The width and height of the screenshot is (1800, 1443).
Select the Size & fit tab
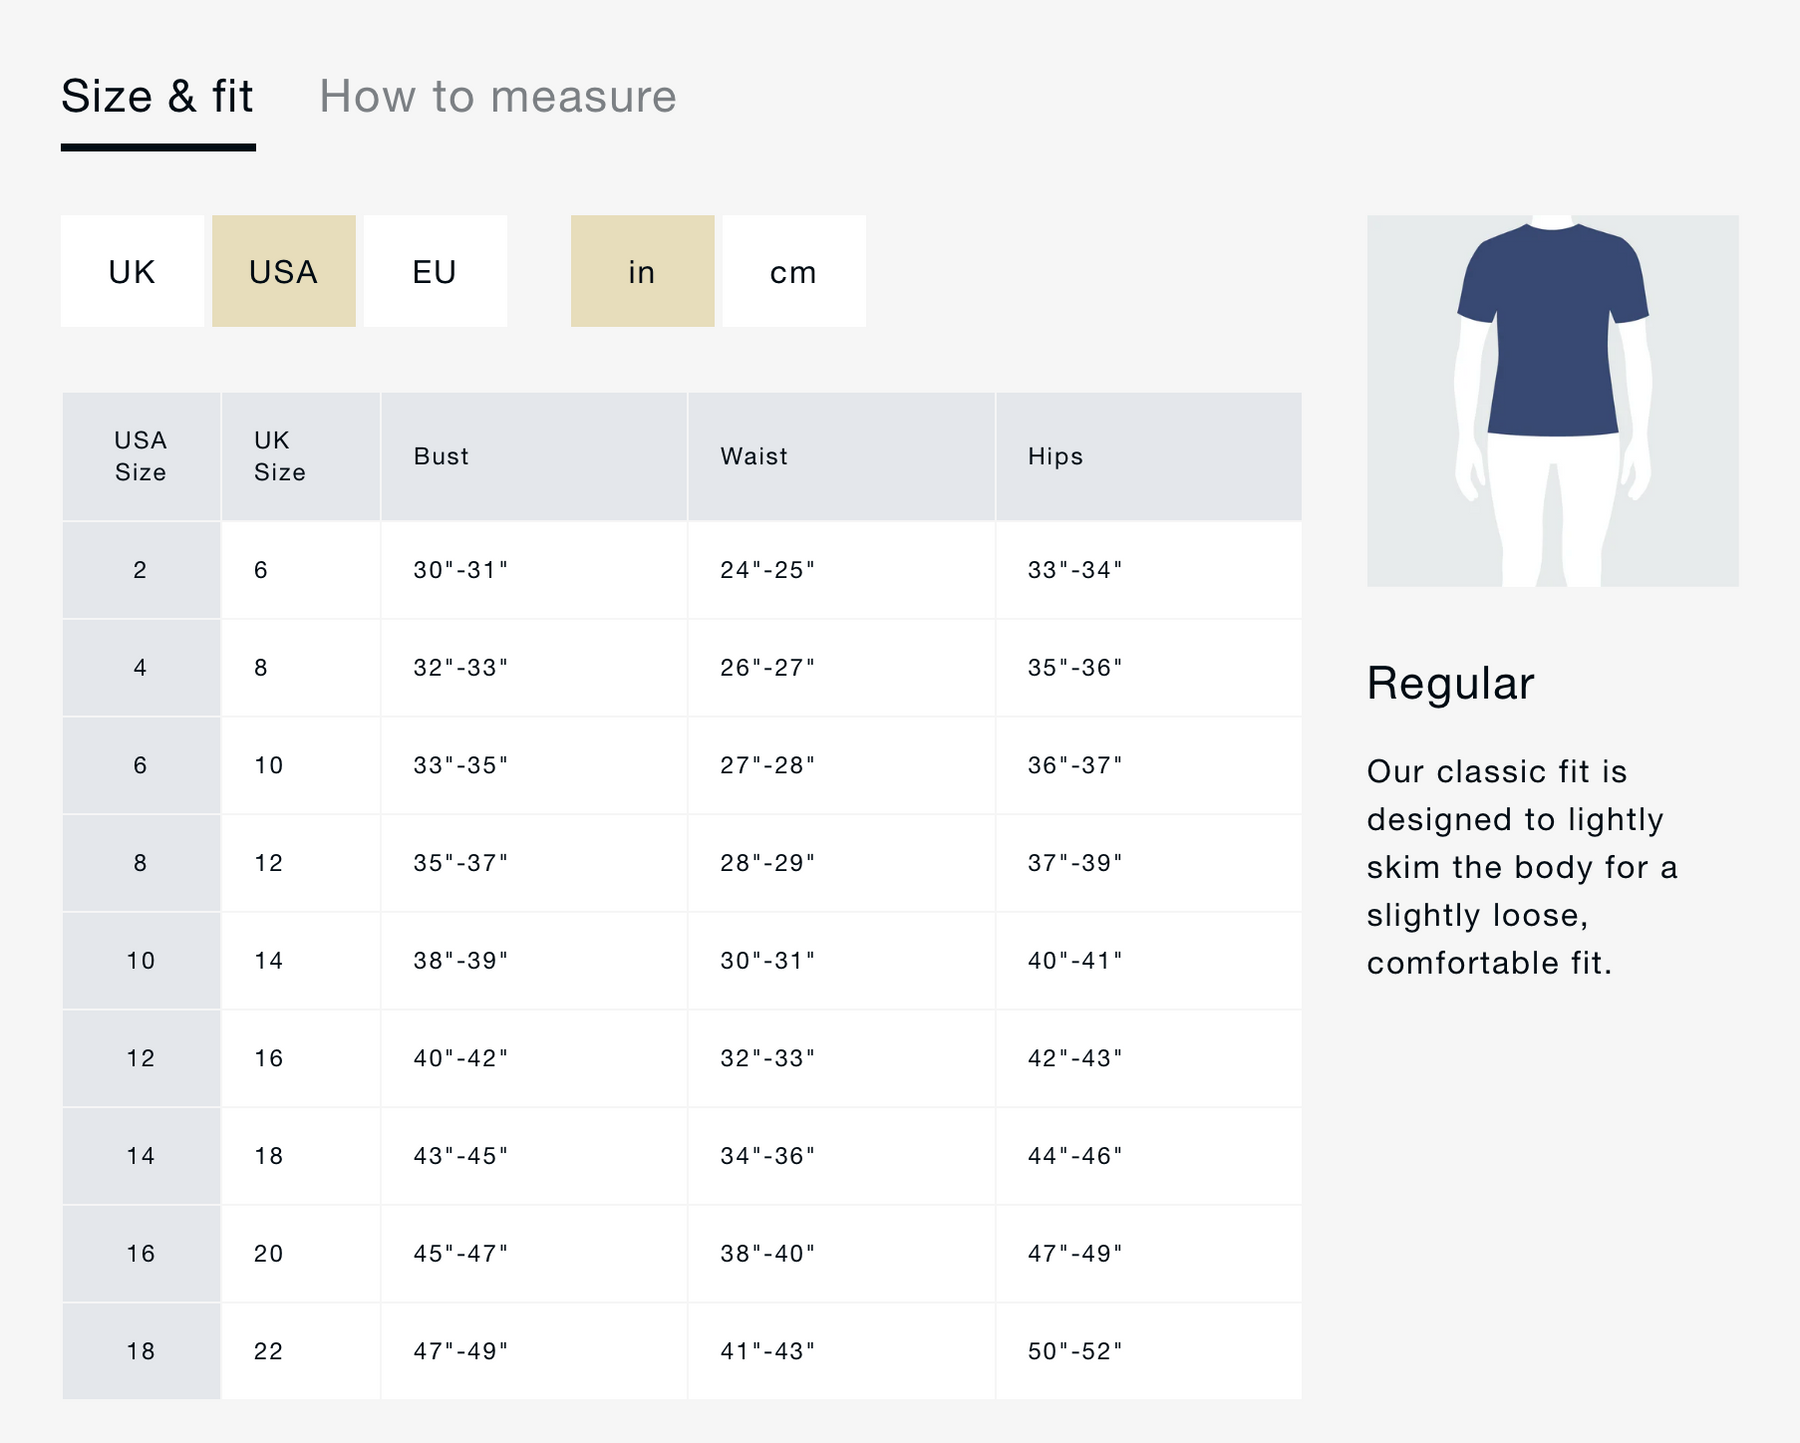click(x=157, y=97)
